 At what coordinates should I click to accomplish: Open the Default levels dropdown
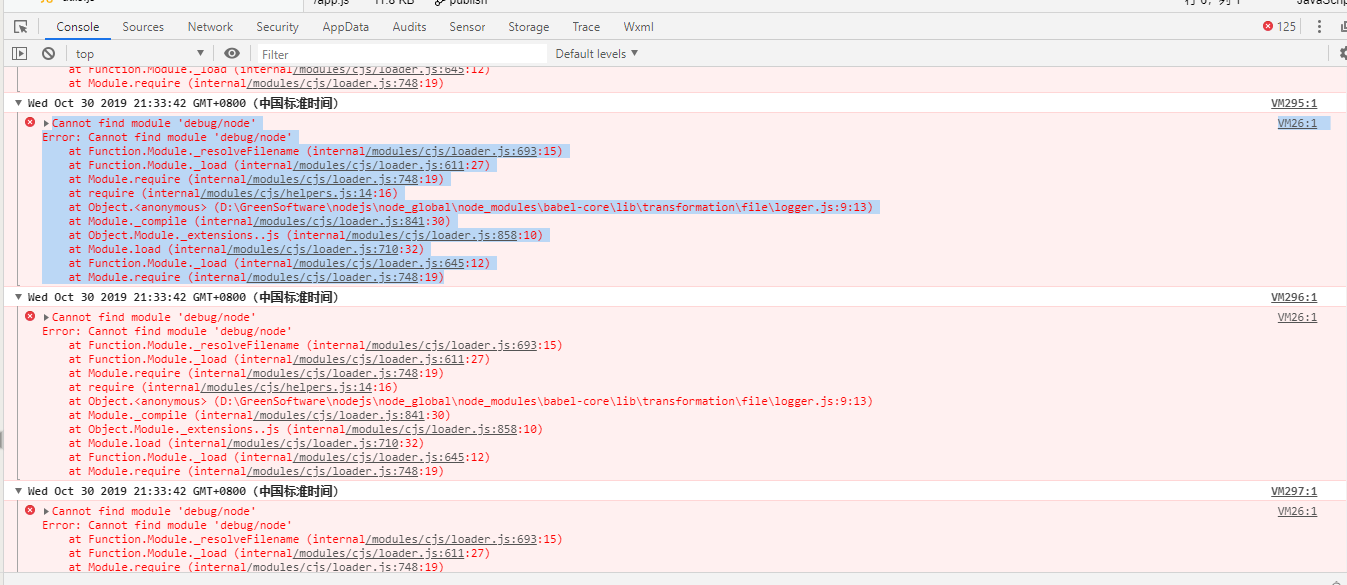[597, 53]
